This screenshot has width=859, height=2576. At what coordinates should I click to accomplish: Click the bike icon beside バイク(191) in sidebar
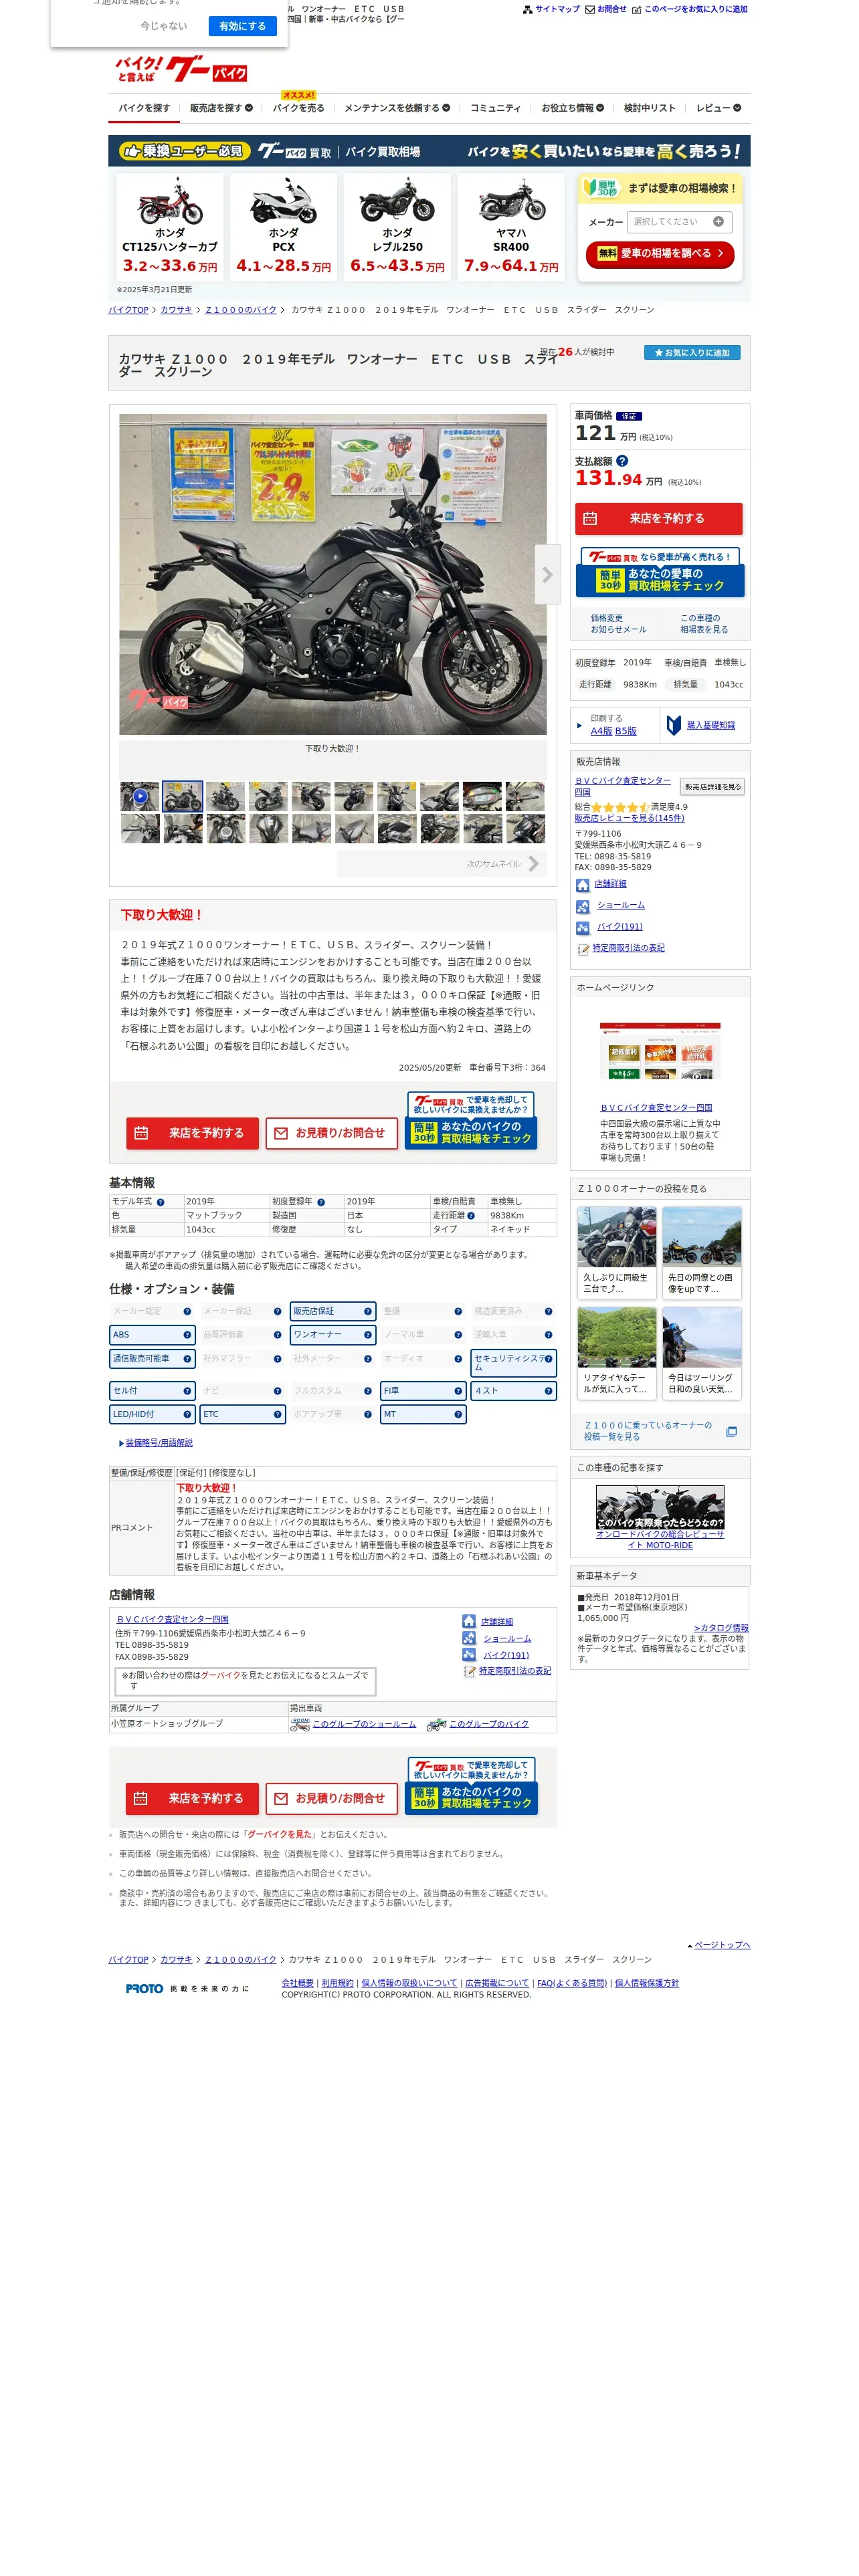[583, 928]
